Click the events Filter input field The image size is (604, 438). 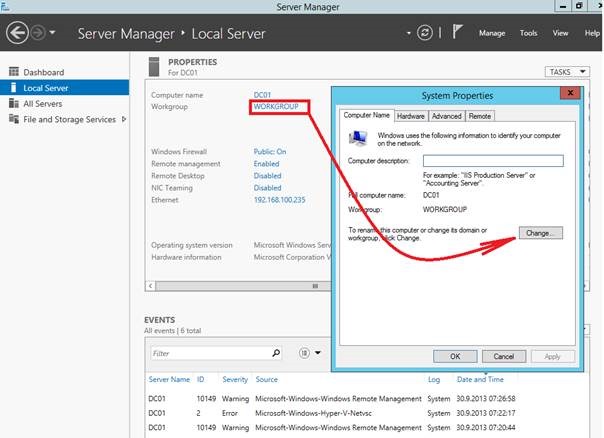[x=211, y=353]
